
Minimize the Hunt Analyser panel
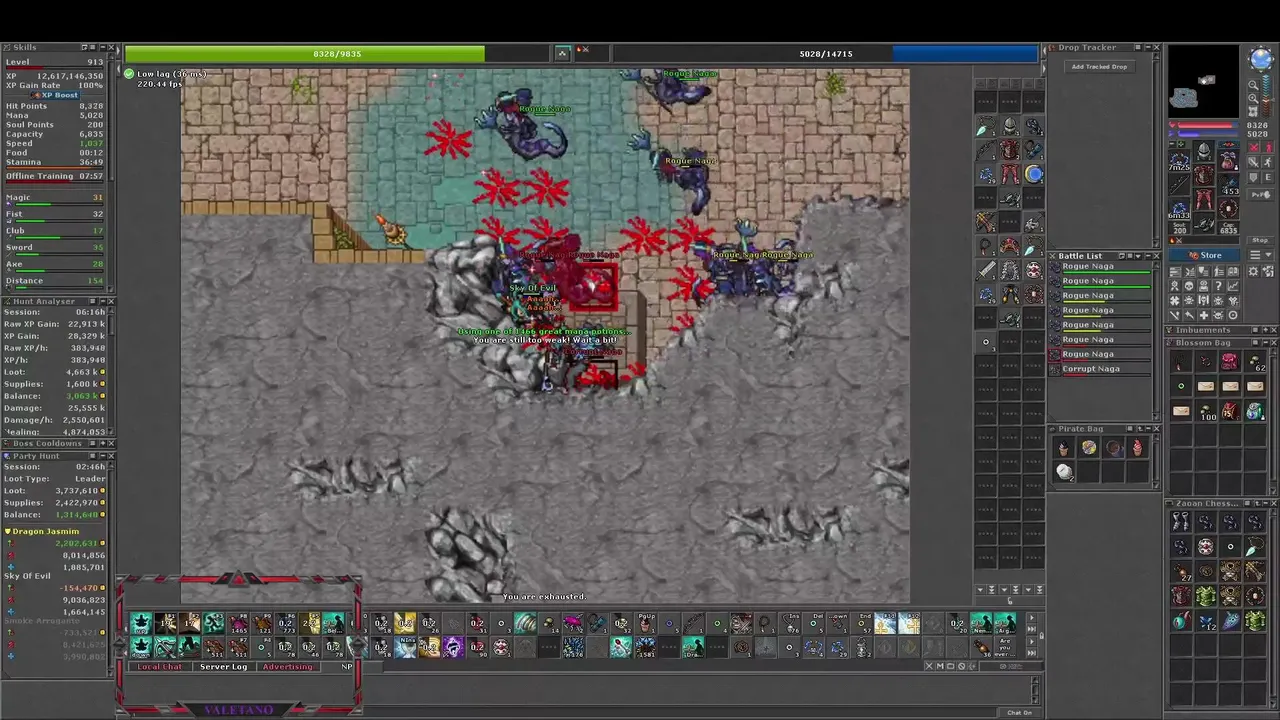(101, 301)
